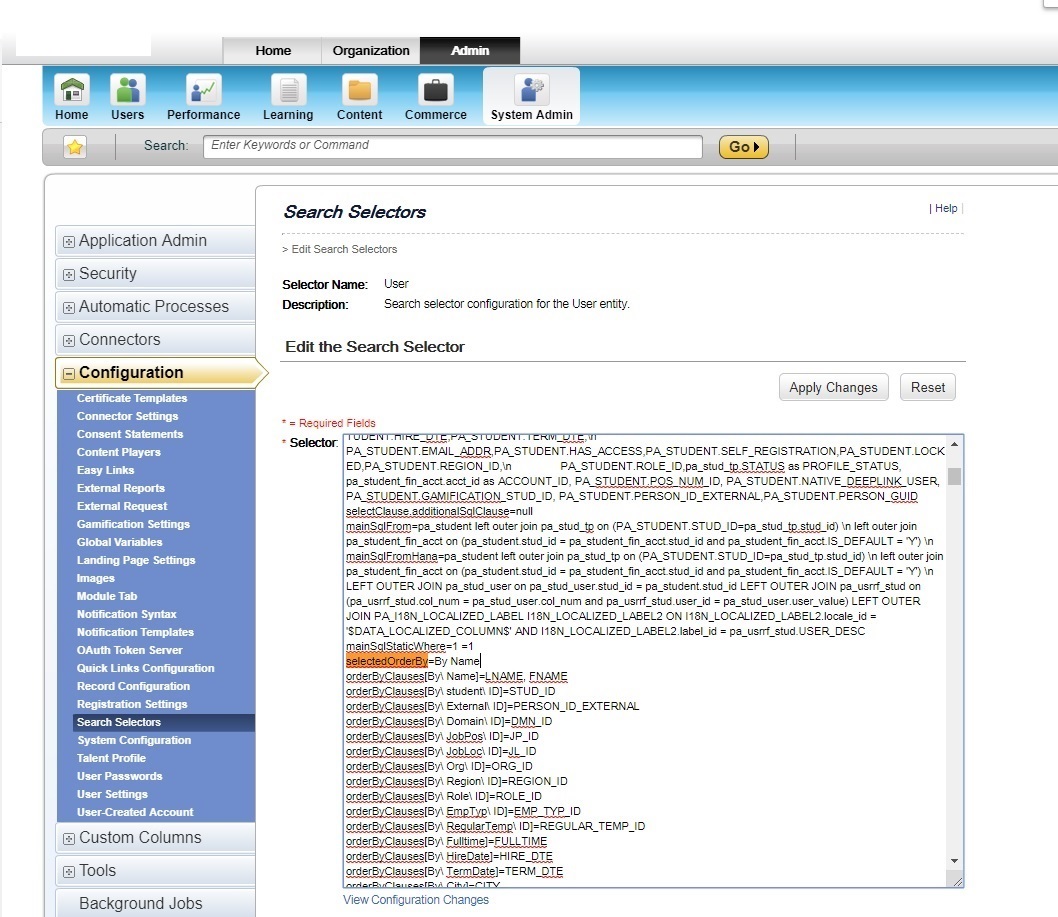Open the Content folder icon
This screenshot has width=1058, height=917.
(360, 90)
